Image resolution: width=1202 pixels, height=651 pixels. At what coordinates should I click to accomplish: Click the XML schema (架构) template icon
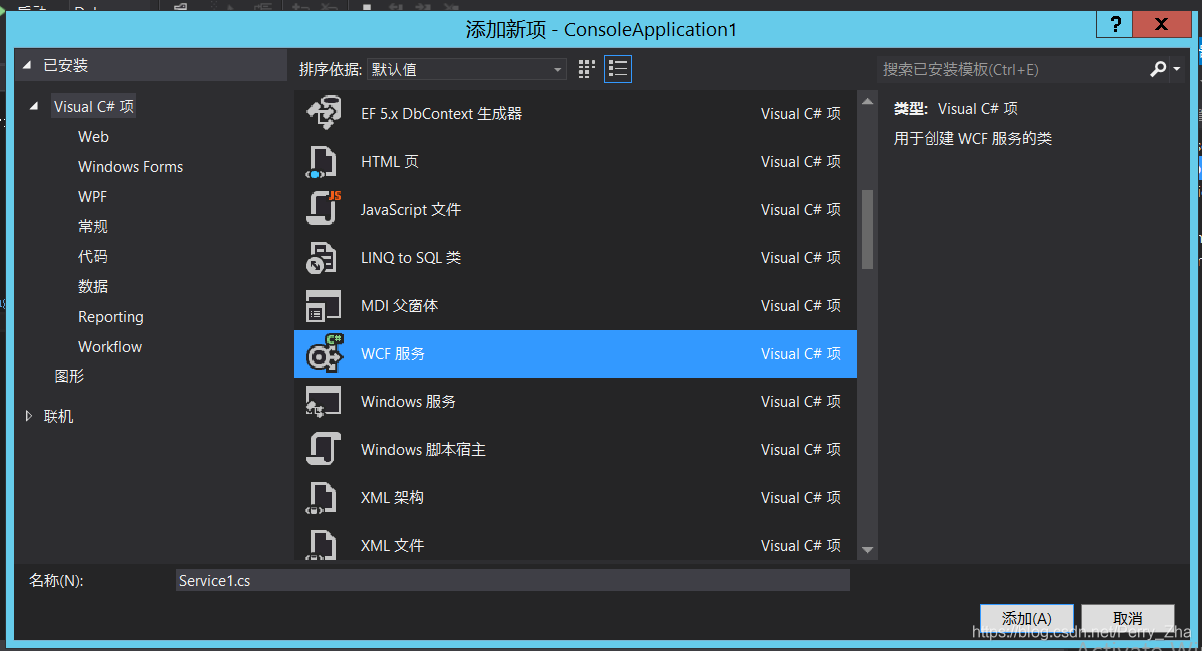323,497
